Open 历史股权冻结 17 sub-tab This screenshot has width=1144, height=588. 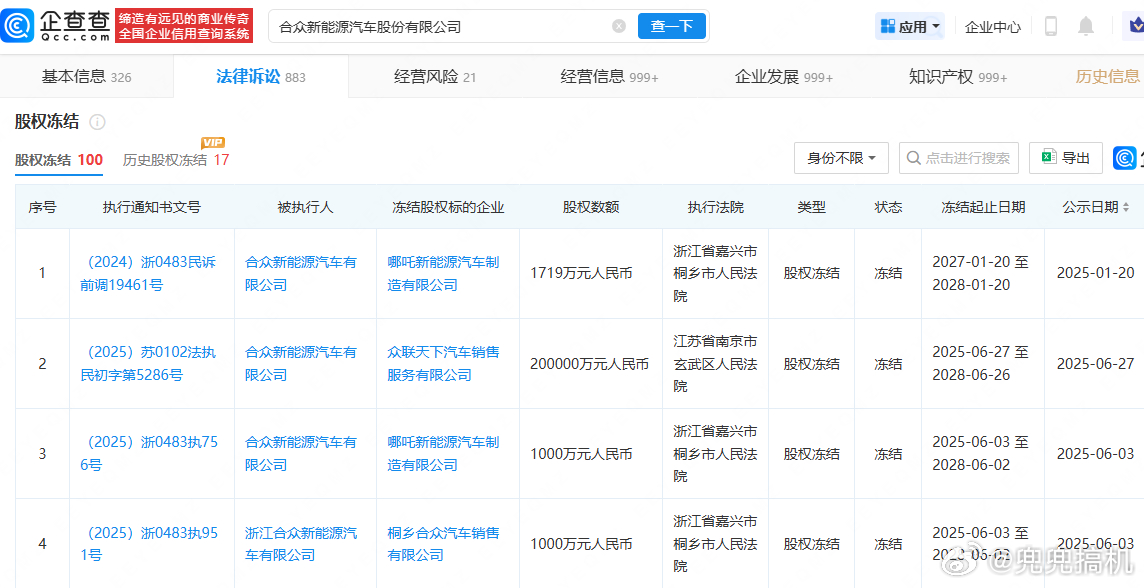click(176, 160)
